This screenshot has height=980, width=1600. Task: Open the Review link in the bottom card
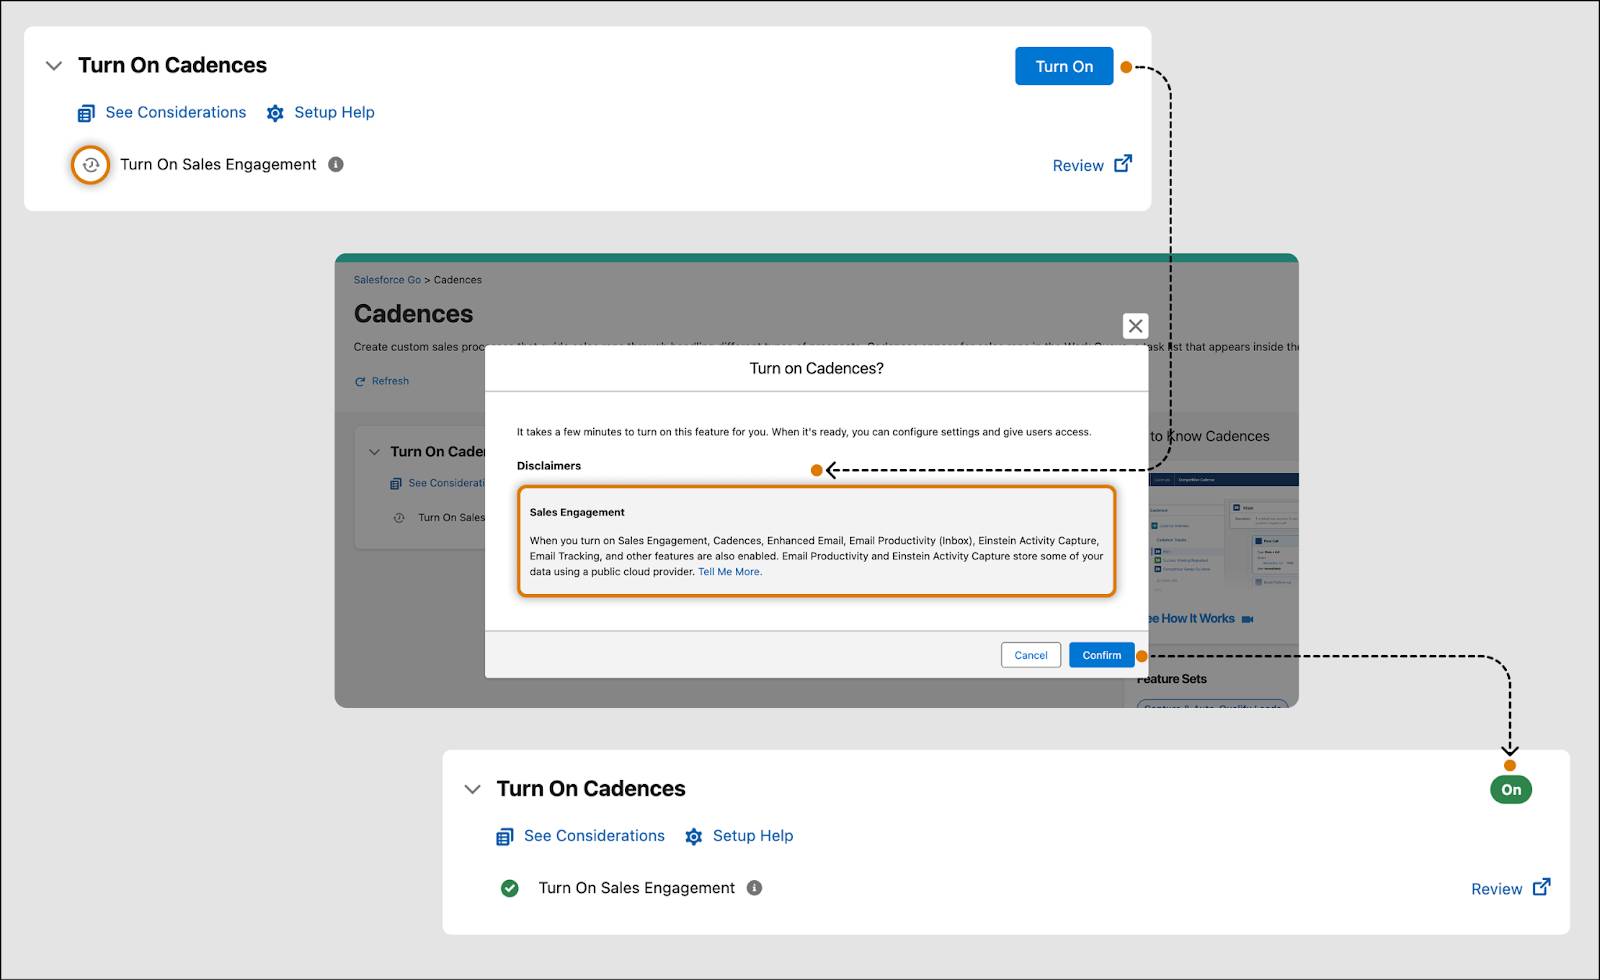coord(1497,889)
